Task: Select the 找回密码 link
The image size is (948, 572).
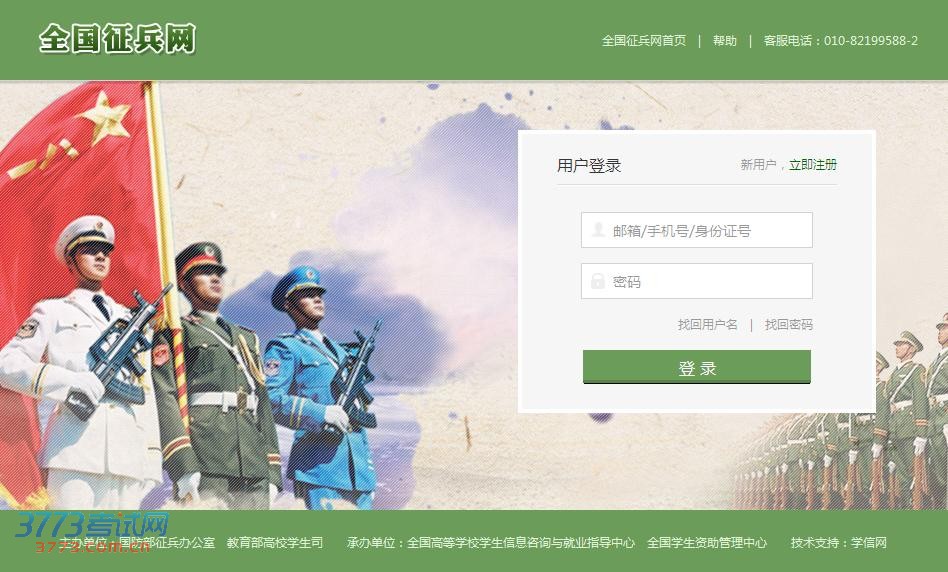Action: 788,325
